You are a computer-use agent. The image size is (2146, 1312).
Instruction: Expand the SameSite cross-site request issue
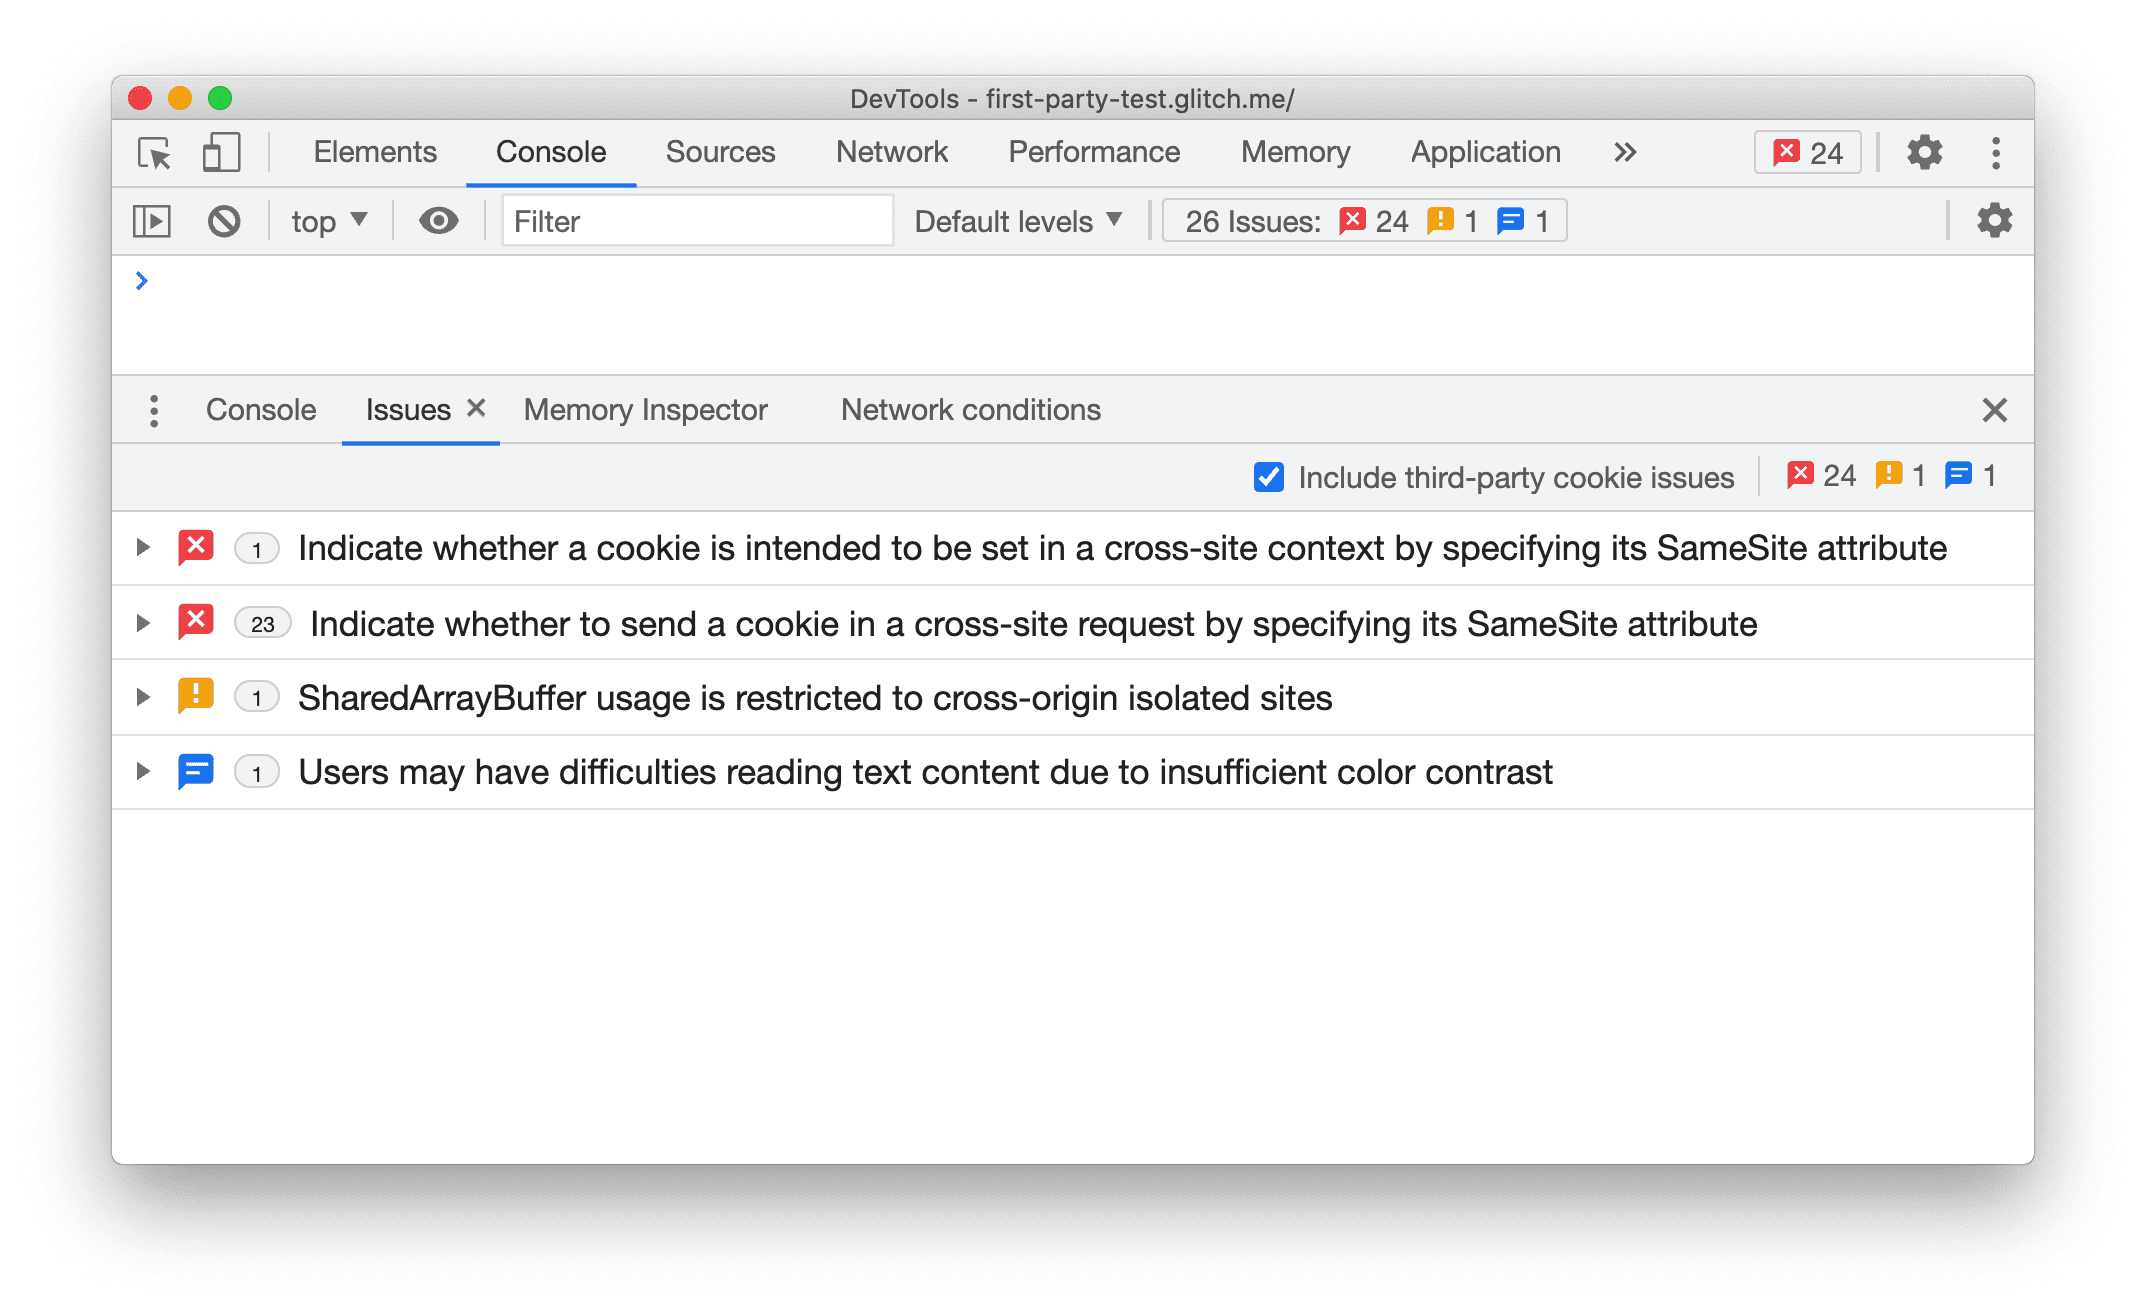coord(141,622)
